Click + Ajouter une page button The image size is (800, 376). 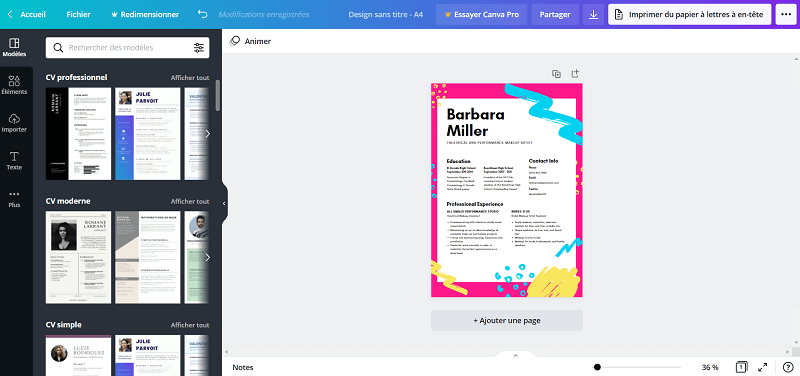pos(507,320)
